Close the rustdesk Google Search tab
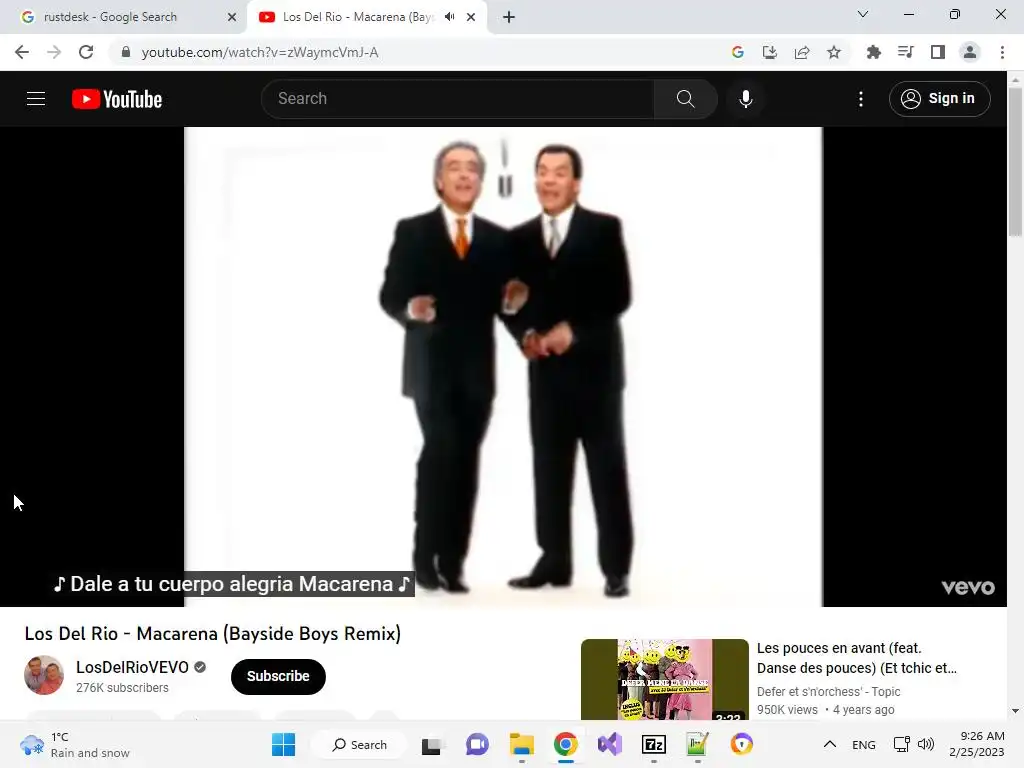This screenshot has height=768, width=1024. (232, 17)
